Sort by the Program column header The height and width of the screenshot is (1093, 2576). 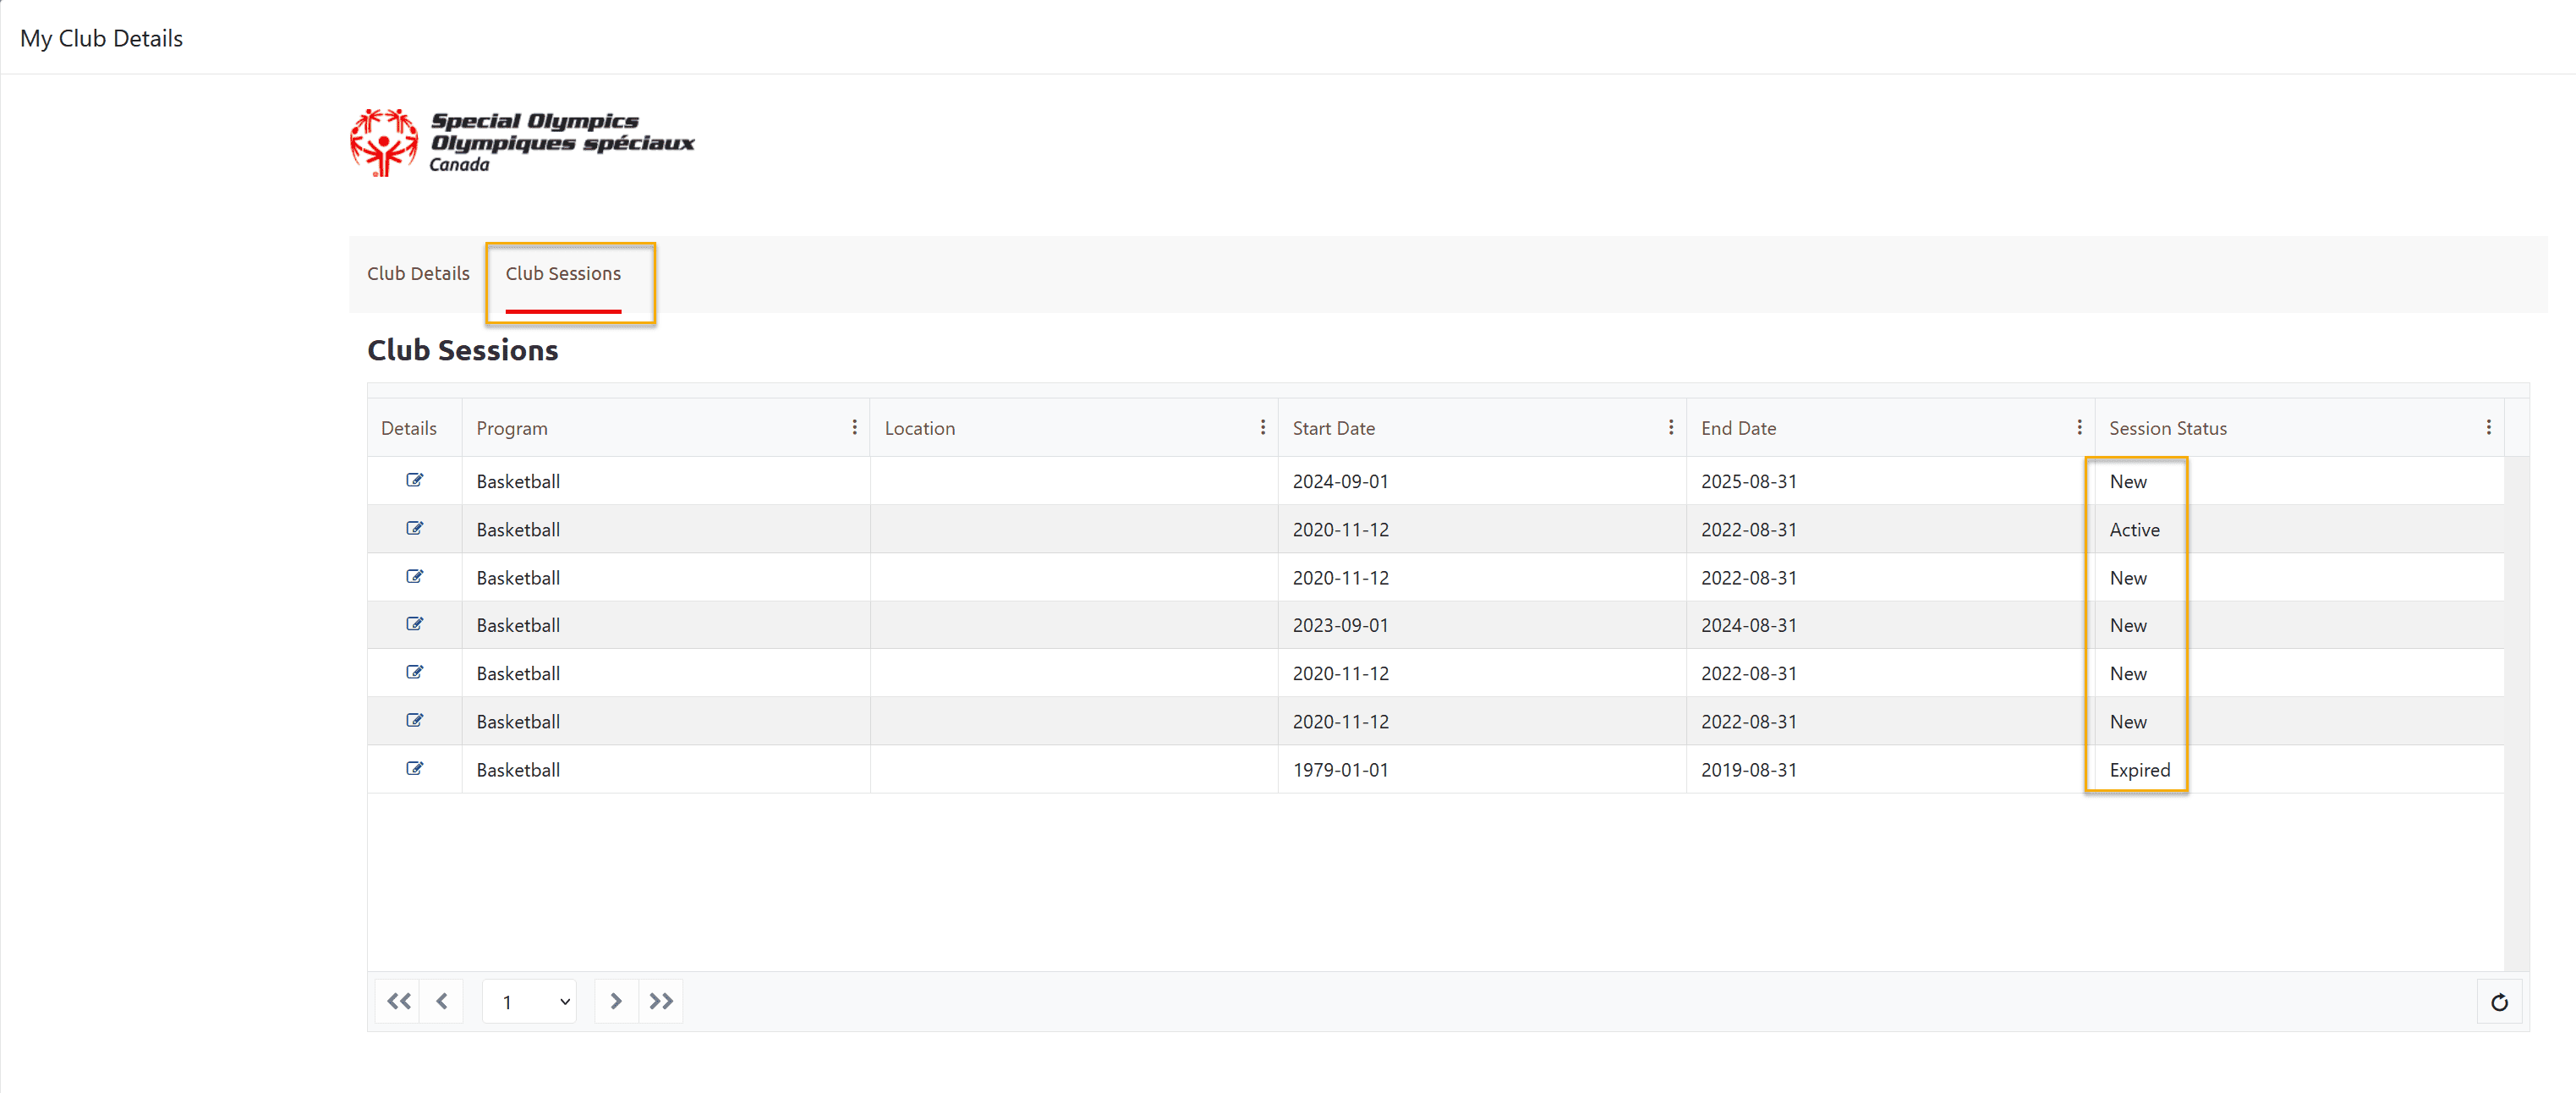click(512, 428)
